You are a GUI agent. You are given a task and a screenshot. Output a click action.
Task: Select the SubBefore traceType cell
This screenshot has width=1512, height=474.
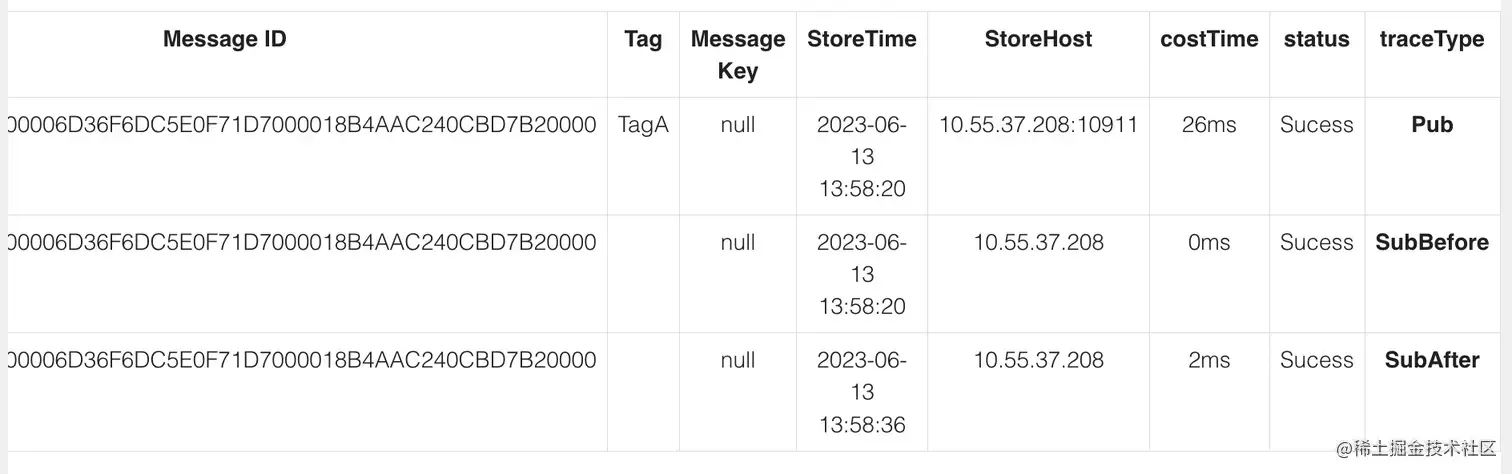[x=1432, y=243]
